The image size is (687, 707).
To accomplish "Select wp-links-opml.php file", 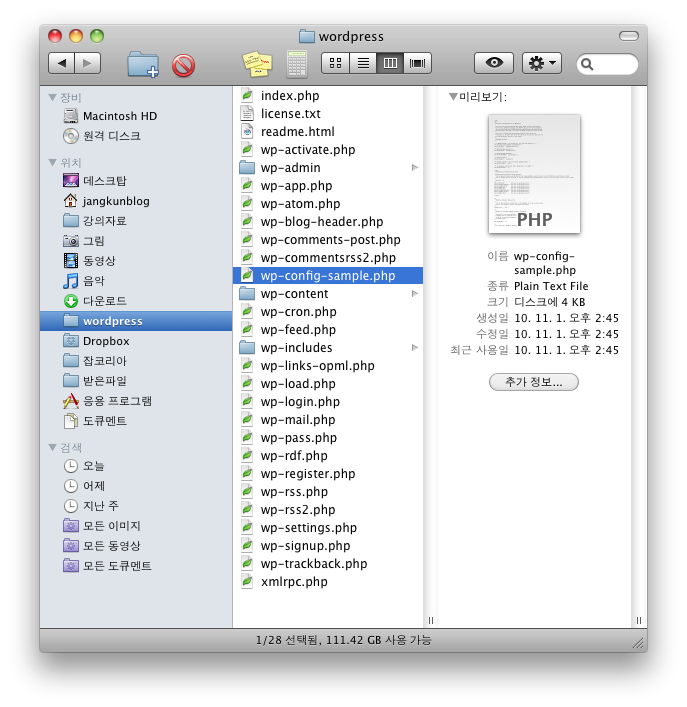I will pyautogui.click(x=328, y=366).
